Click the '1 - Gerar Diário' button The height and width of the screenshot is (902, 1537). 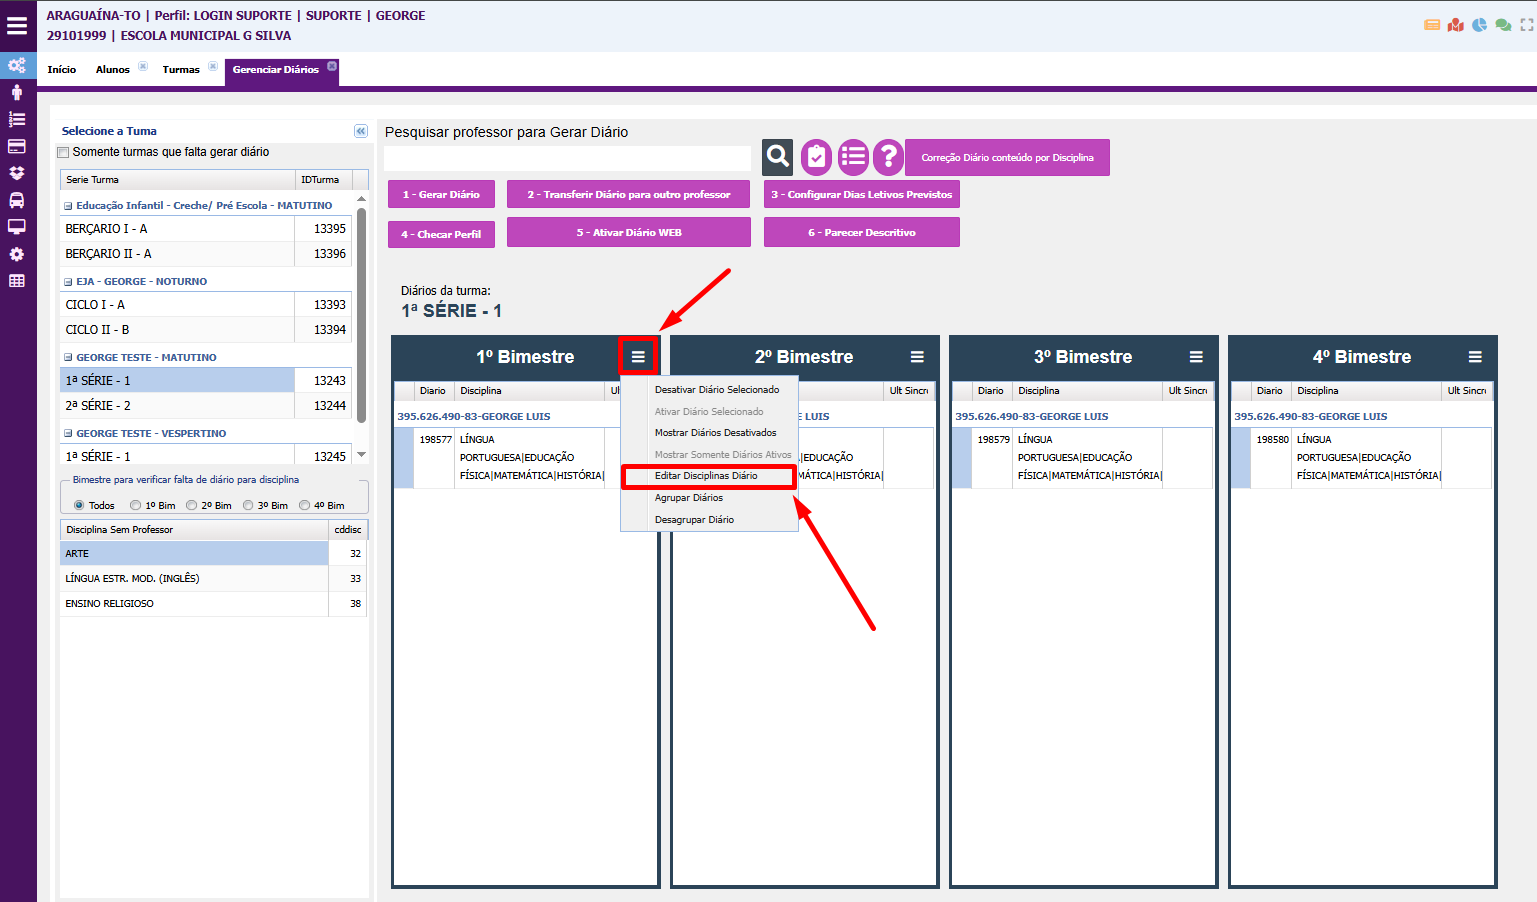(441, 194)
